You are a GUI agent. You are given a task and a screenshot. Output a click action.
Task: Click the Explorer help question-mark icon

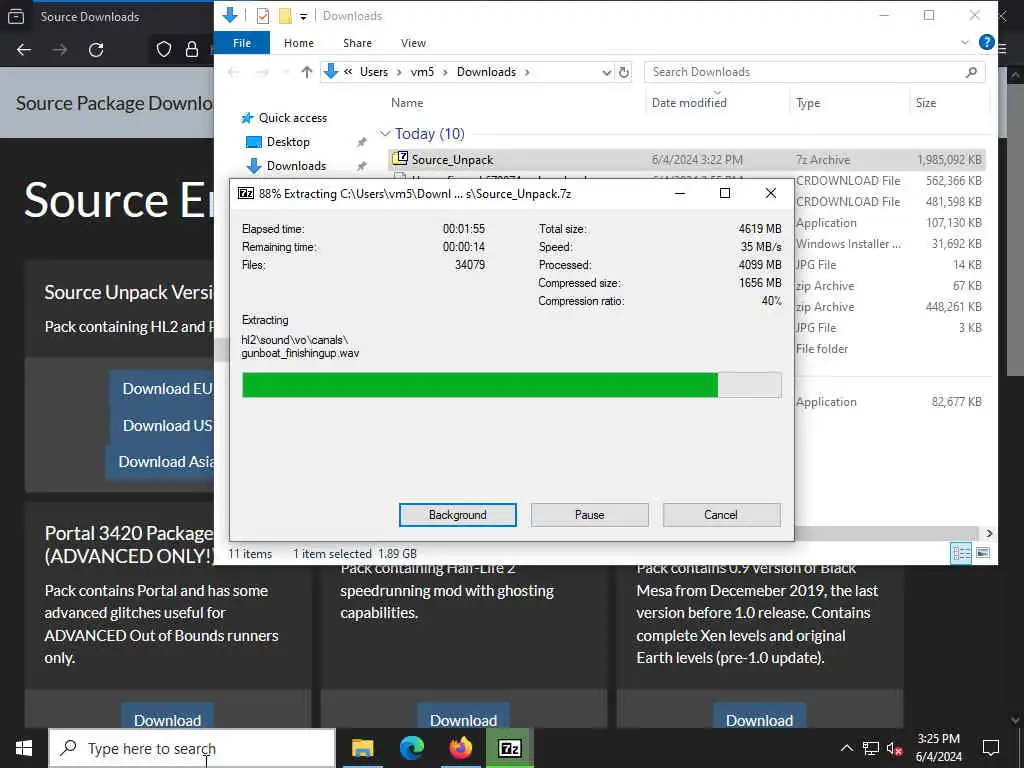click(986, 42)
